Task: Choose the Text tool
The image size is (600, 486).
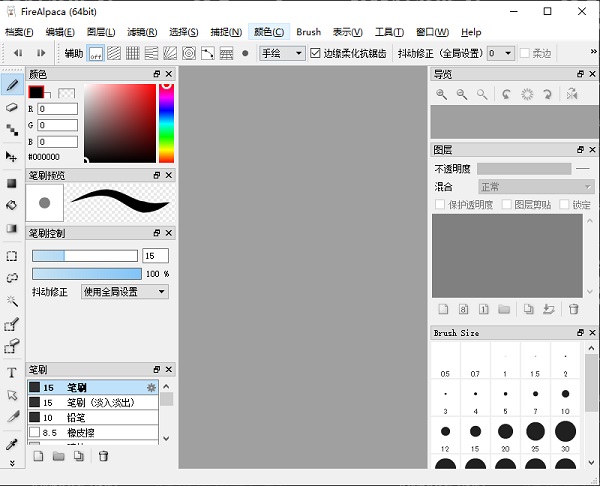Action: pos(12,372)
